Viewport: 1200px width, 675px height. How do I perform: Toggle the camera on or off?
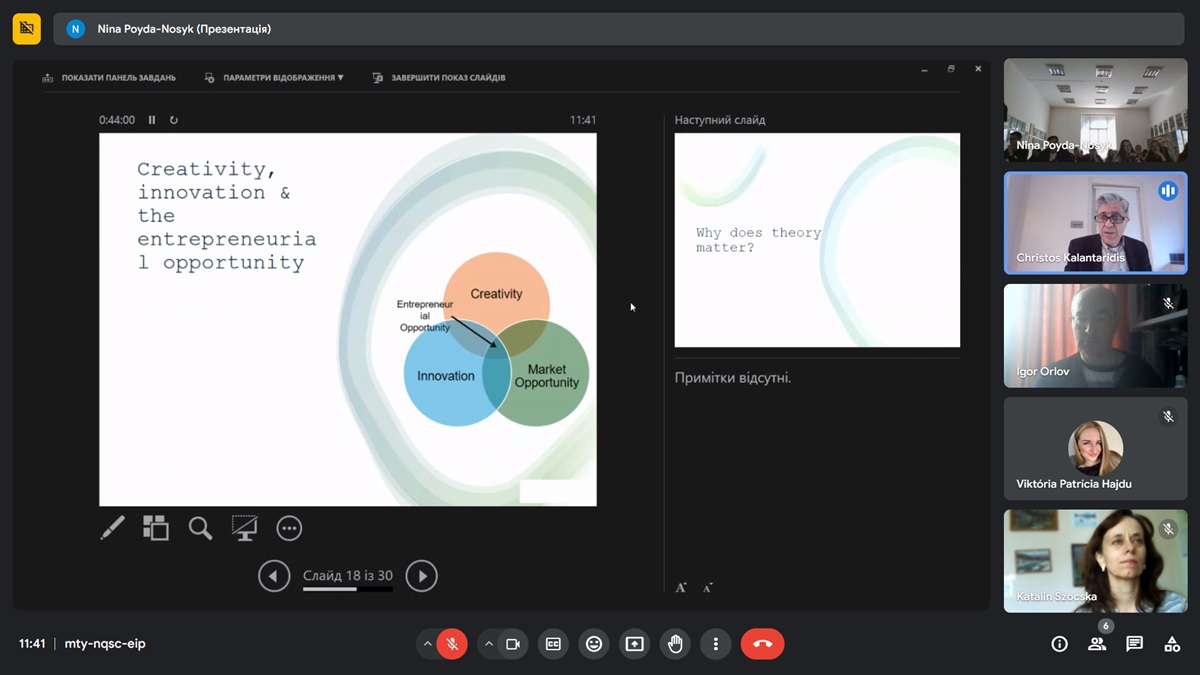pyautogui.click(x=513, y=644)
